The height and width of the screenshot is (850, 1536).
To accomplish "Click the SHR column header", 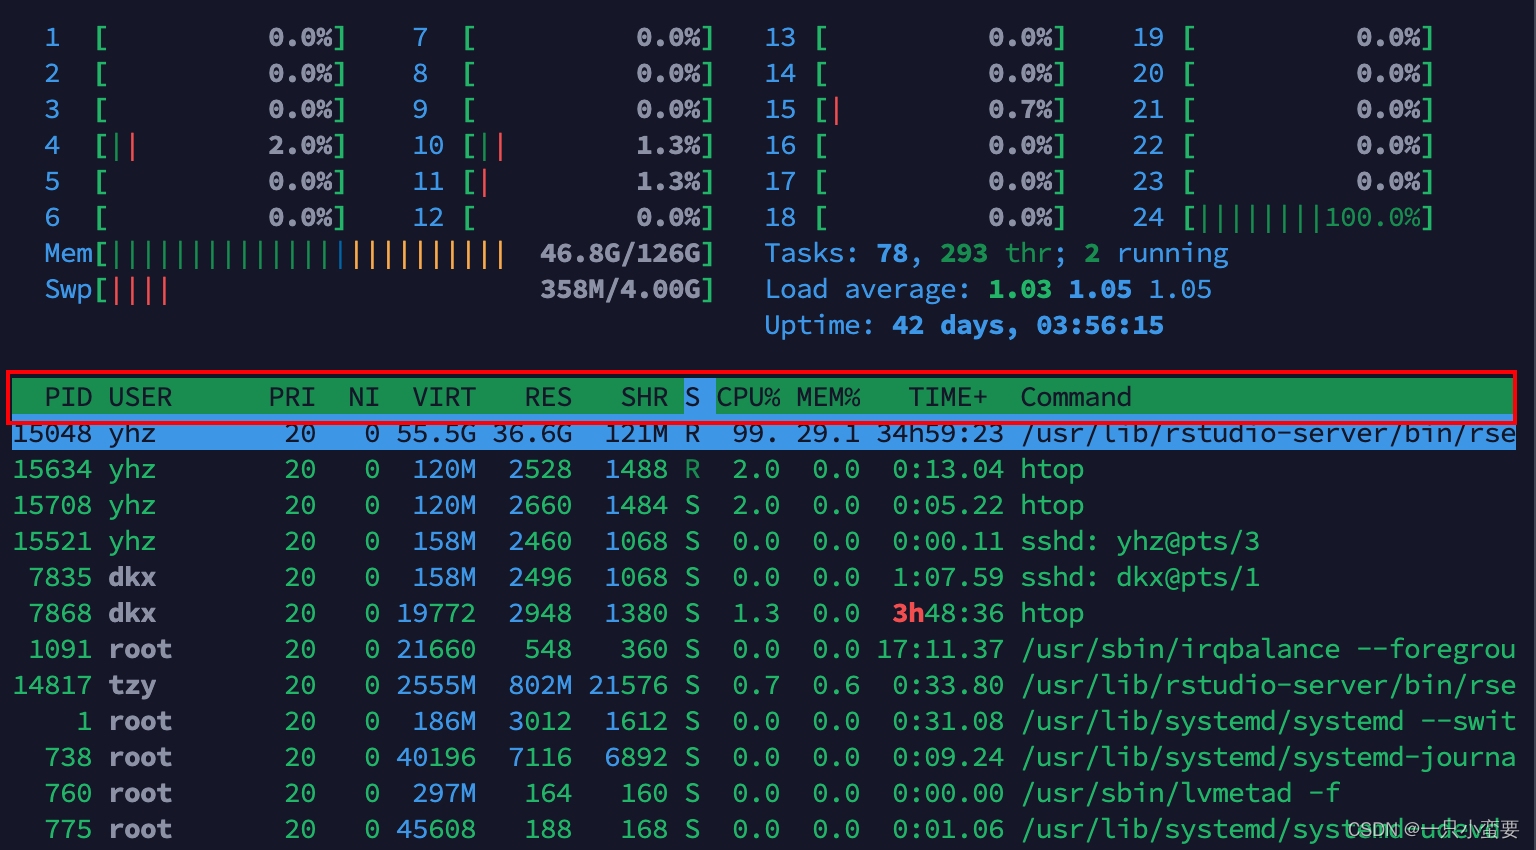I will (643, 397).
